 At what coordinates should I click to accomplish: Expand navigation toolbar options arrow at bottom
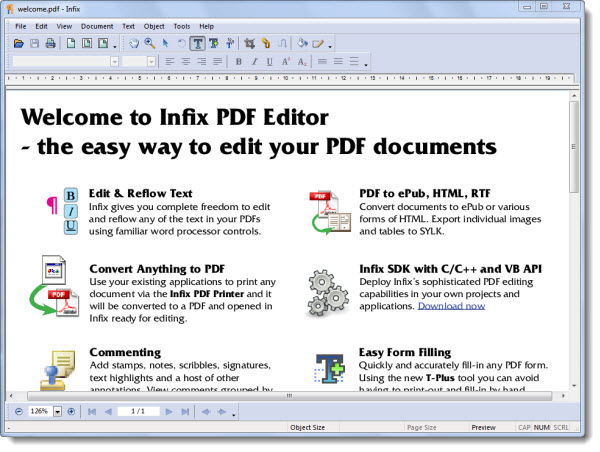[233, 415]
